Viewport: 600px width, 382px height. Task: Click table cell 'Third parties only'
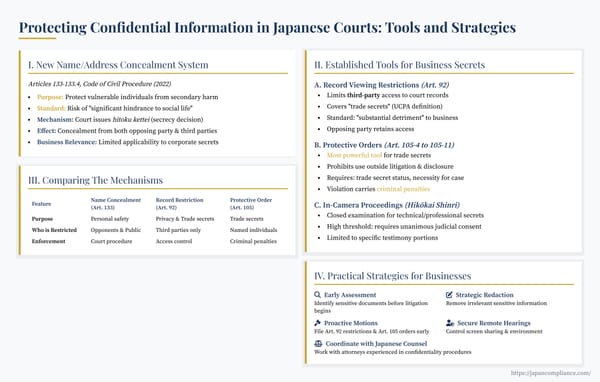coord(178,230)
